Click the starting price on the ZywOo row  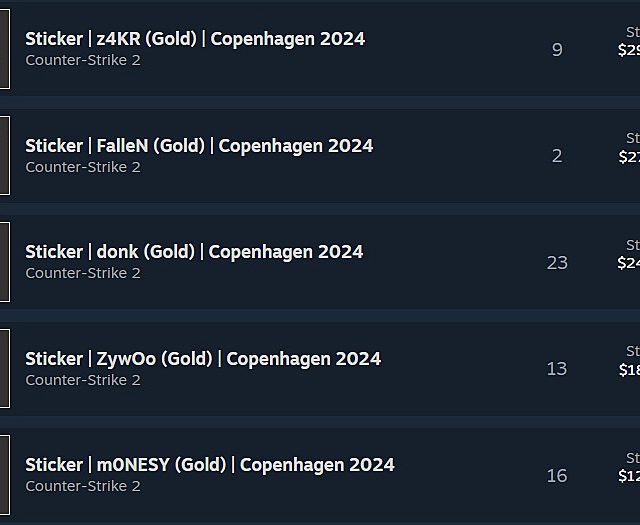pos(629,369)
